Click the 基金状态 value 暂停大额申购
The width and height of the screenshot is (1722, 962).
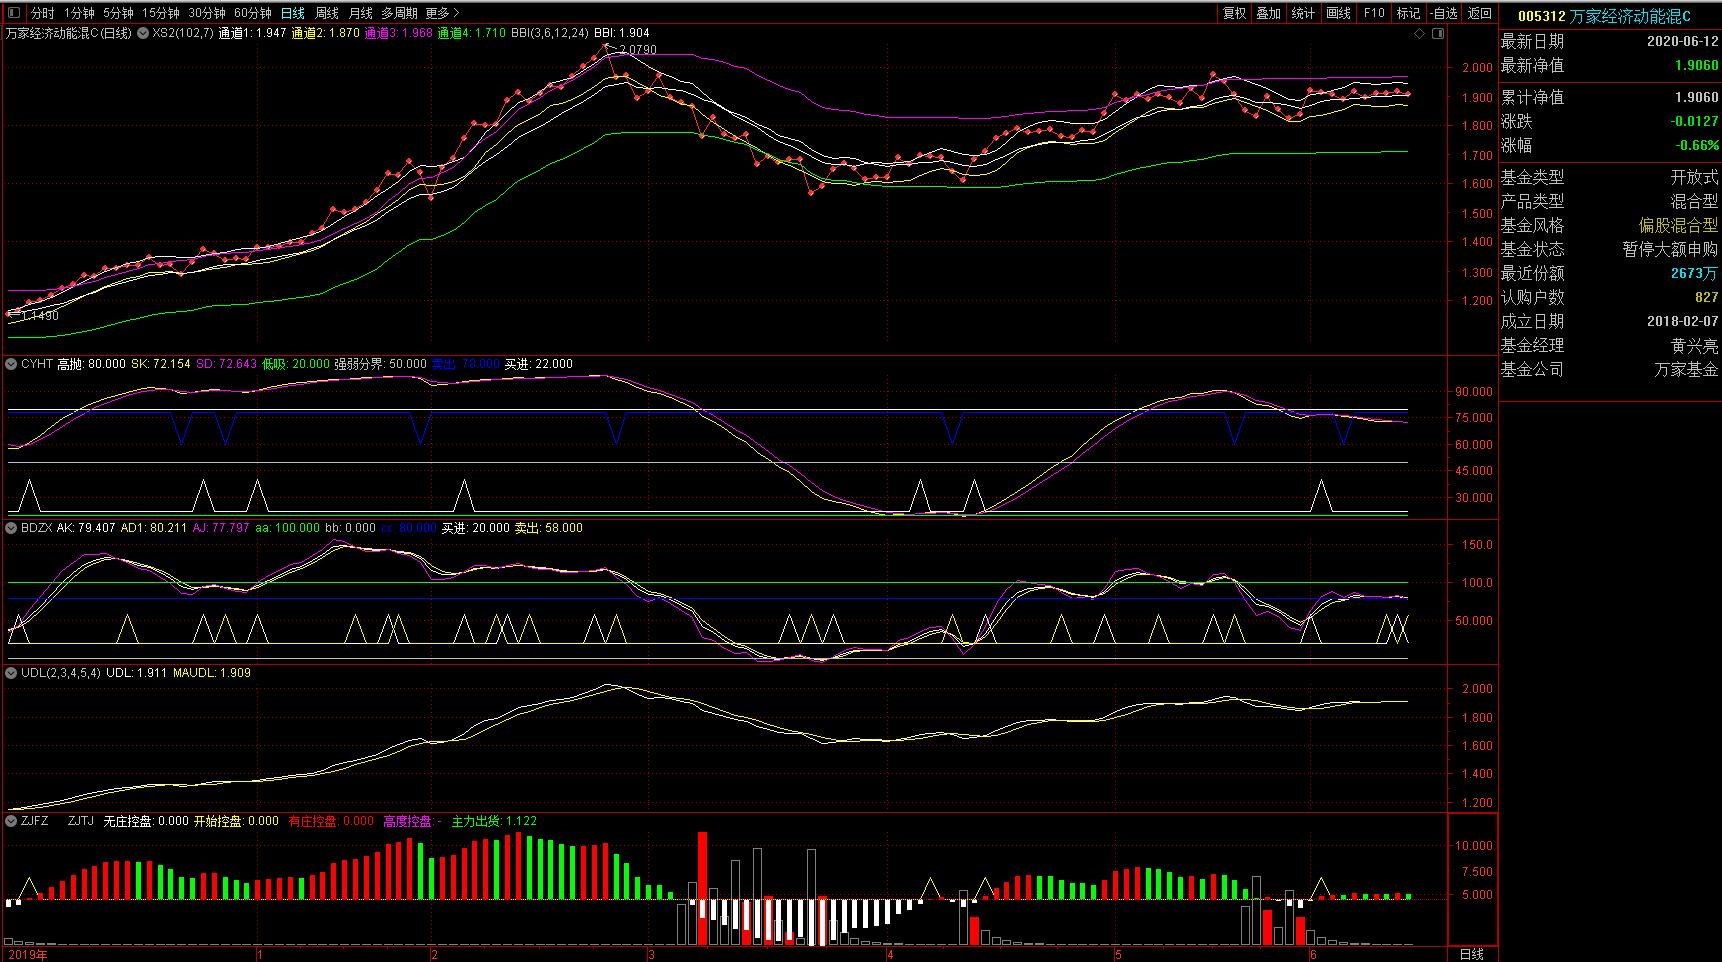click(x=1671, y=249)
